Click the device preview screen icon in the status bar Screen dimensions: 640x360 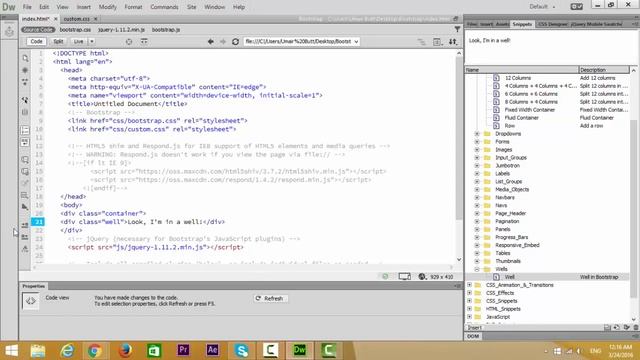coord(404,277)
